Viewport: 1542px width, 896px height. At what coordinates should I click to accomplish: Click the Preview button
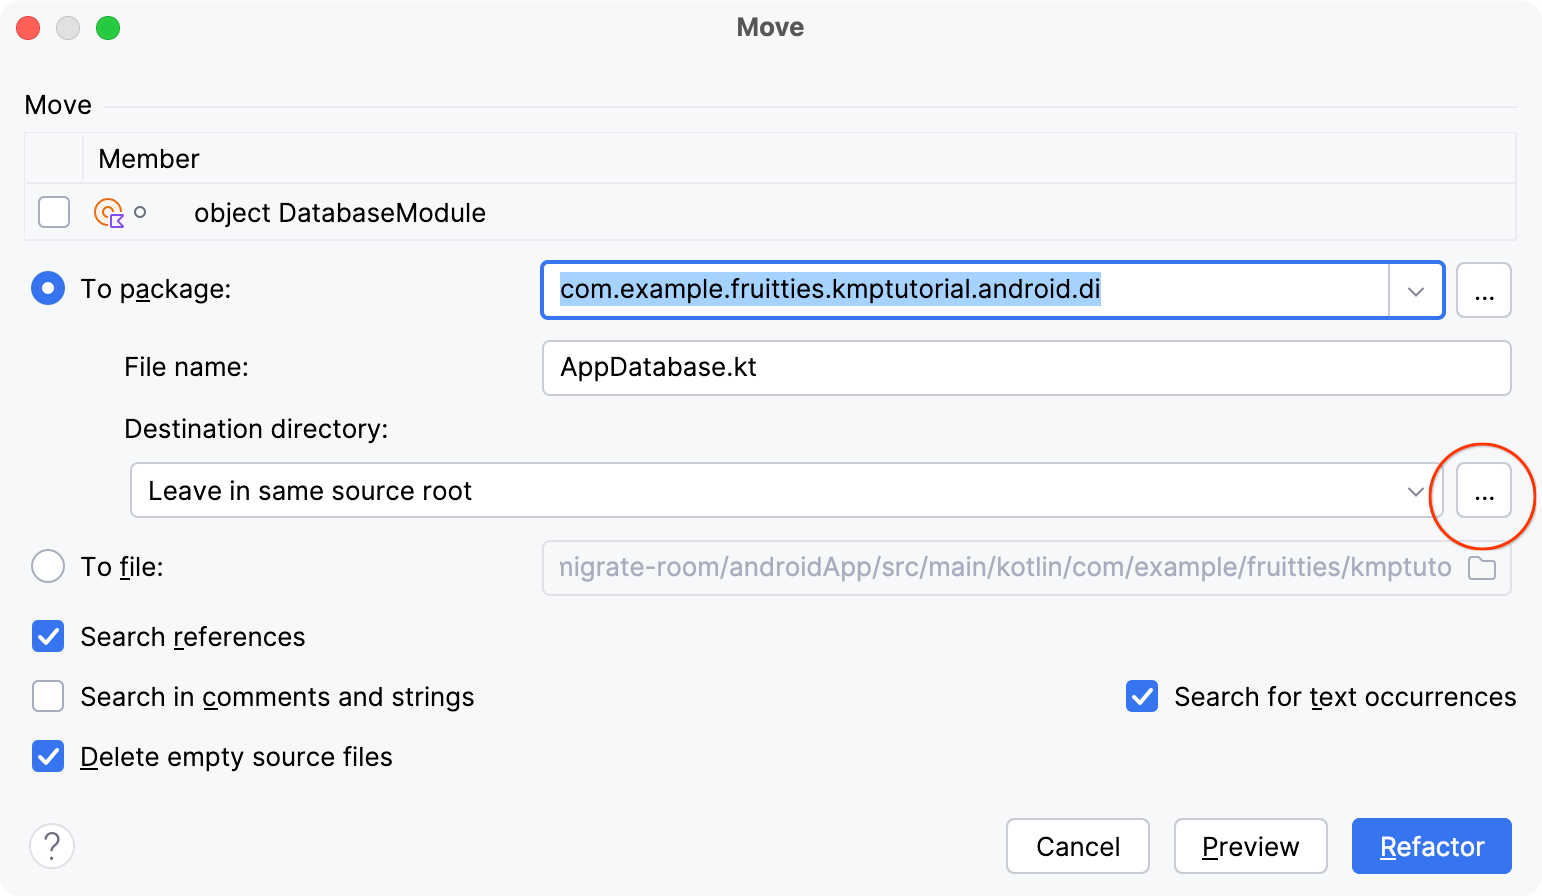1250,846
